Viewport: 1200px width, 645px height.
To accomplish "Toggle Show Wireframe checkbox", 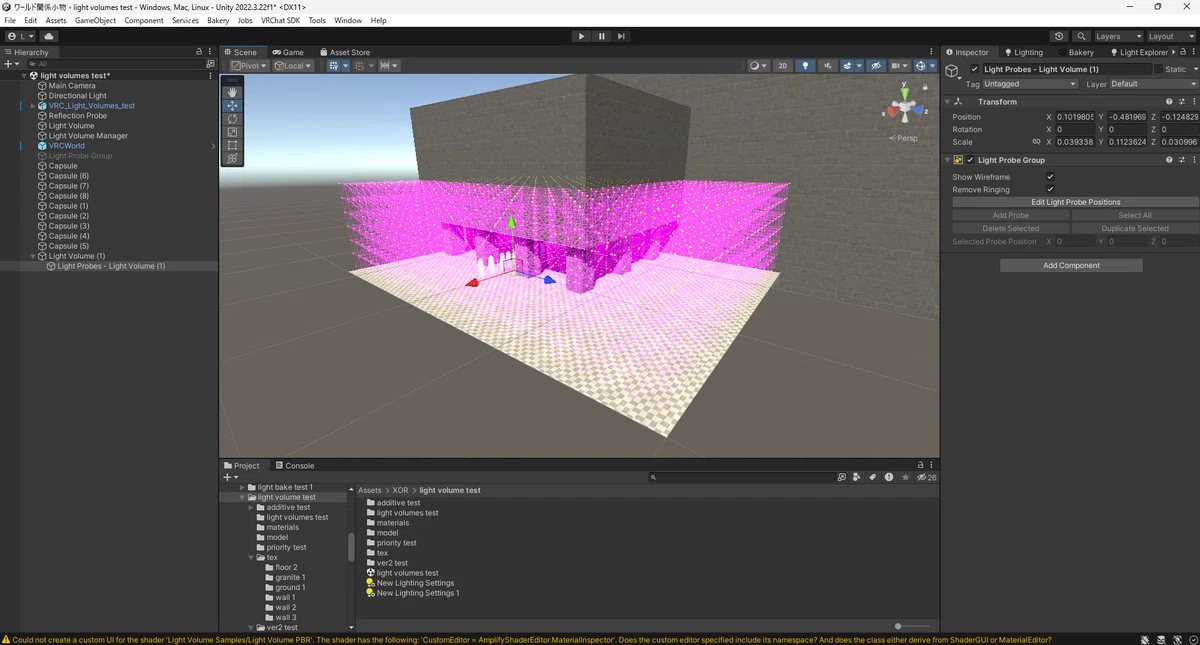I will [x=1050, y=177].
